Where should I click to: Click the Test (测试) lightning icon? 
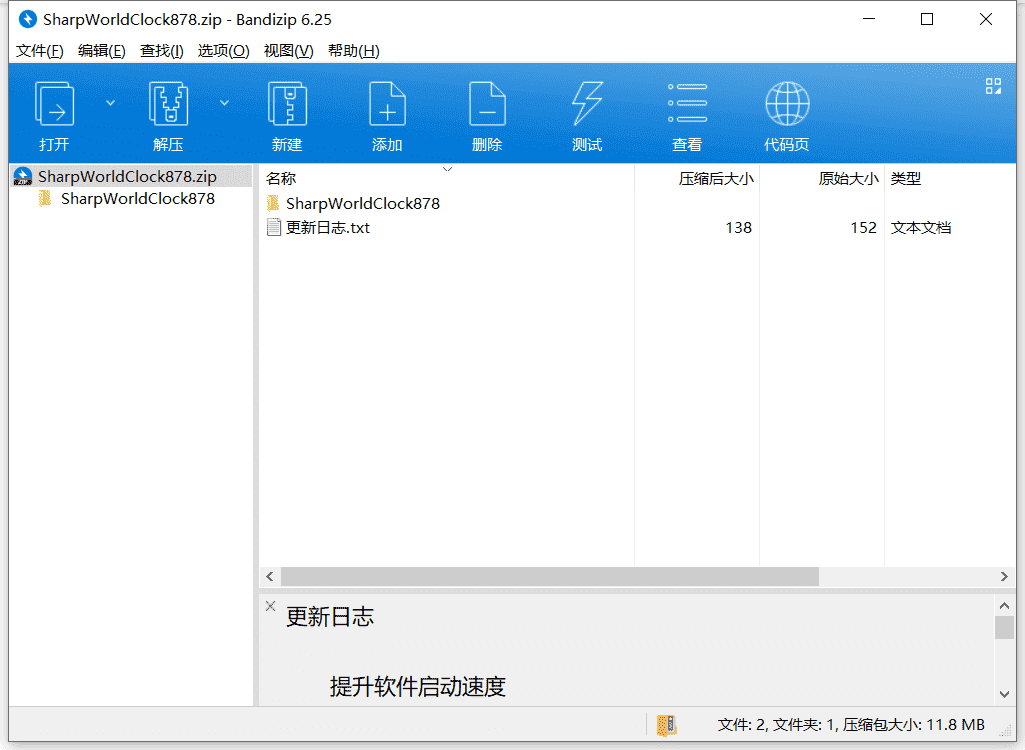[587, 103]
